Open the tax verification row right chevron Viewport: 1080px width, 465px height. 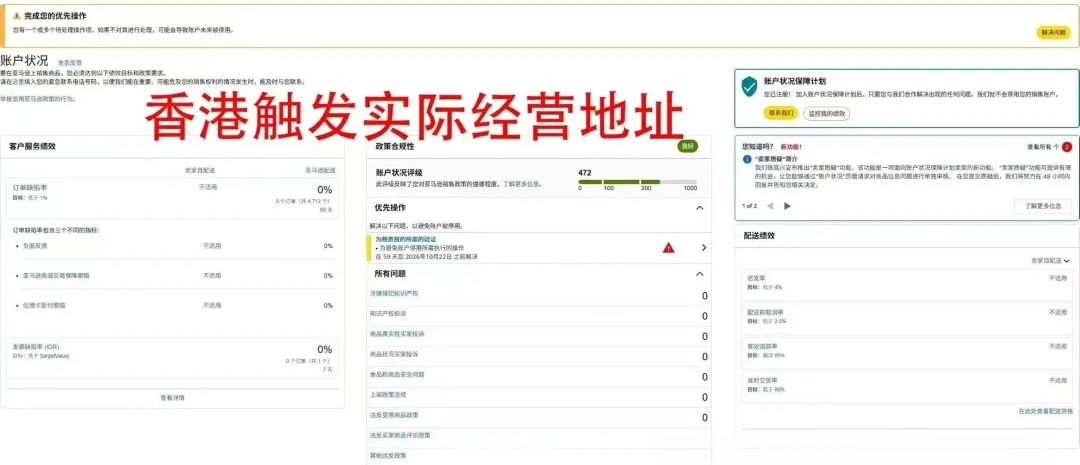tap(704, 248)
